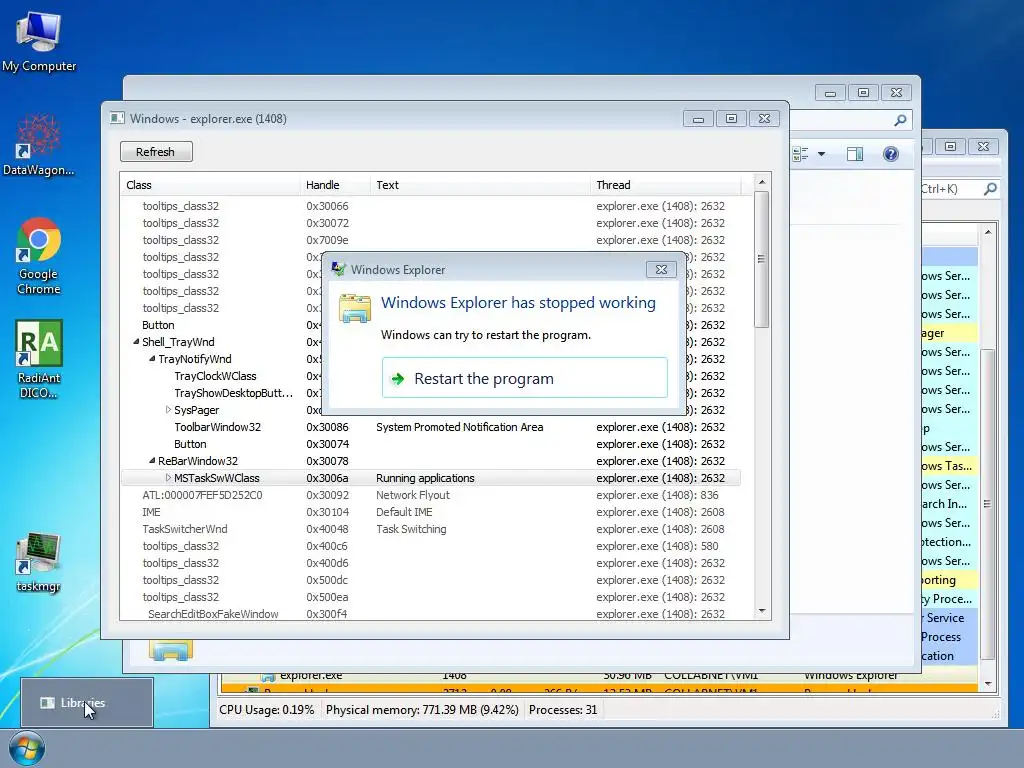This screenshot has width=1024, height=768.
Task: Click the library folder icon in the Explorer details pane
Action: (170, 650)
